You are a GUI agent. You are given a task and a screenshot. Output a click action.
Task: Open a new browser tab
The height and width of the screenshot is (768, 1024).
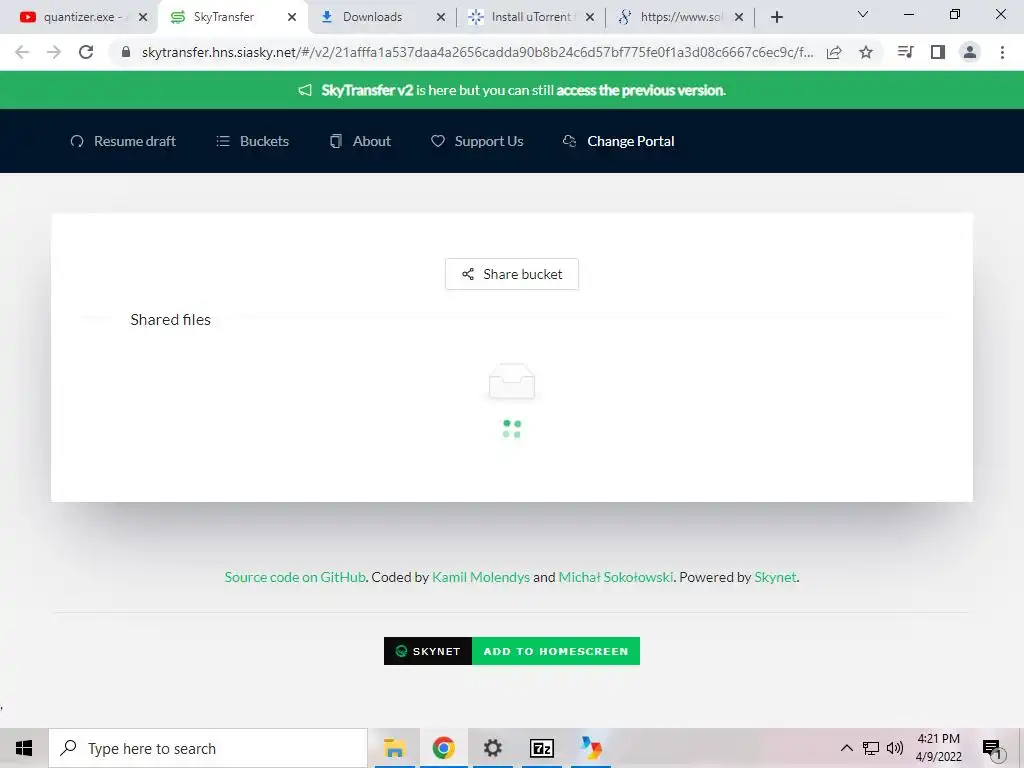(776, 17)
